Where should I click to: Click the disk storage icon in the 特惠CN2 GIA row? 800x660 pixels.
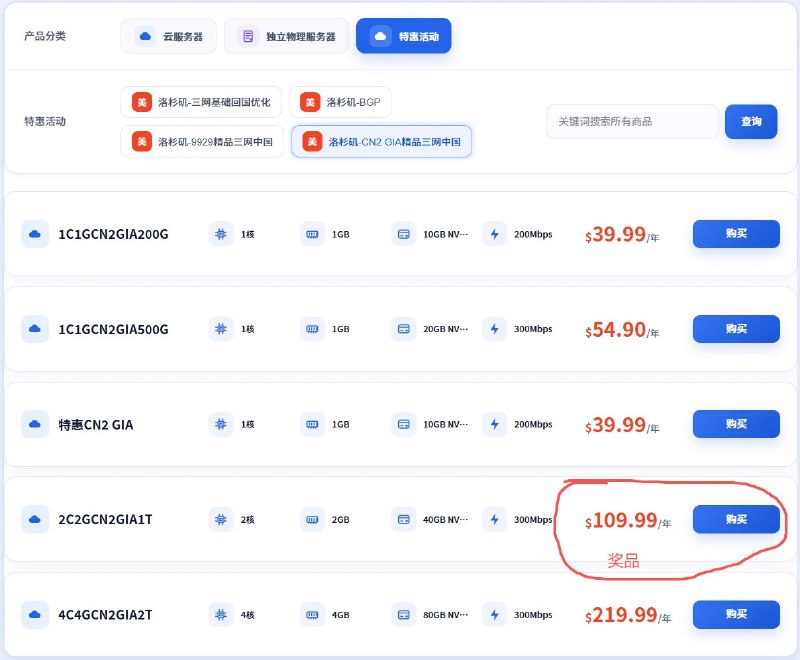point(404,424)
